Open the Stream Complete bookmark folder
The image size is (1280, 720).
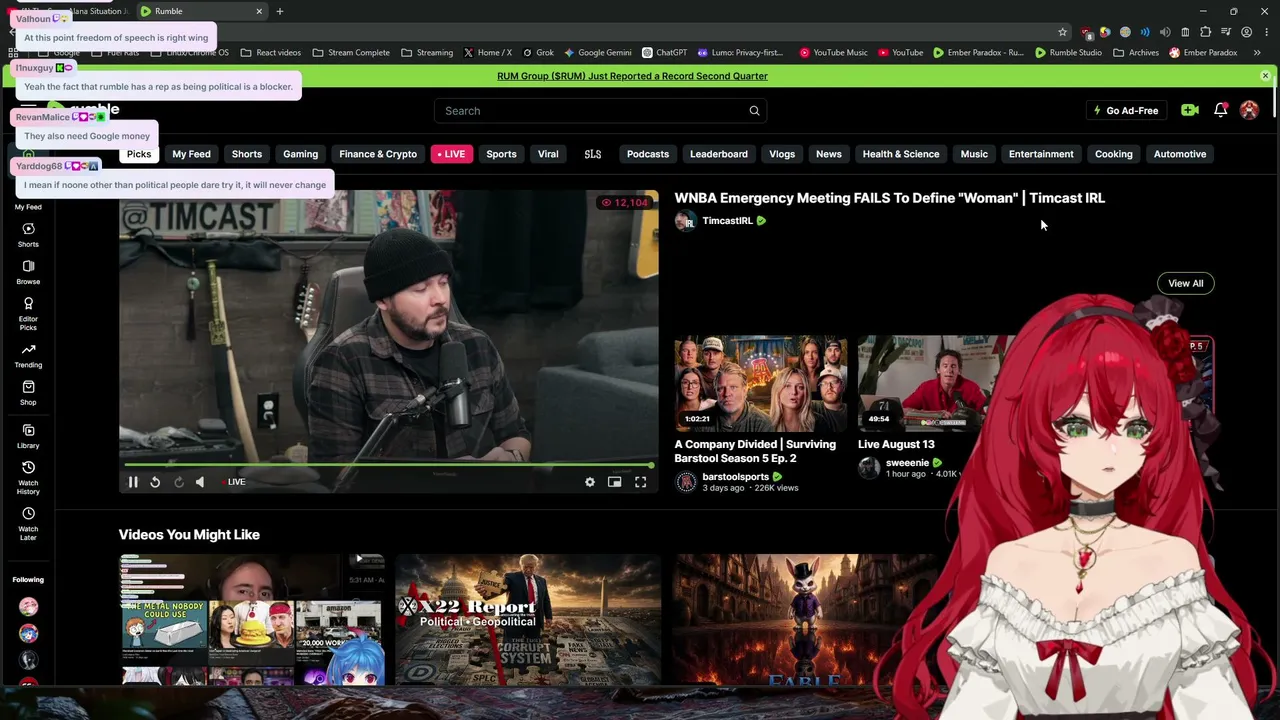pos(351,53)
